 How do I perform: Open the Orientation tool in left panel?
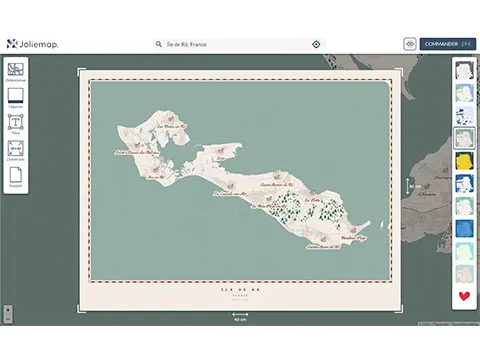point(16,72)
